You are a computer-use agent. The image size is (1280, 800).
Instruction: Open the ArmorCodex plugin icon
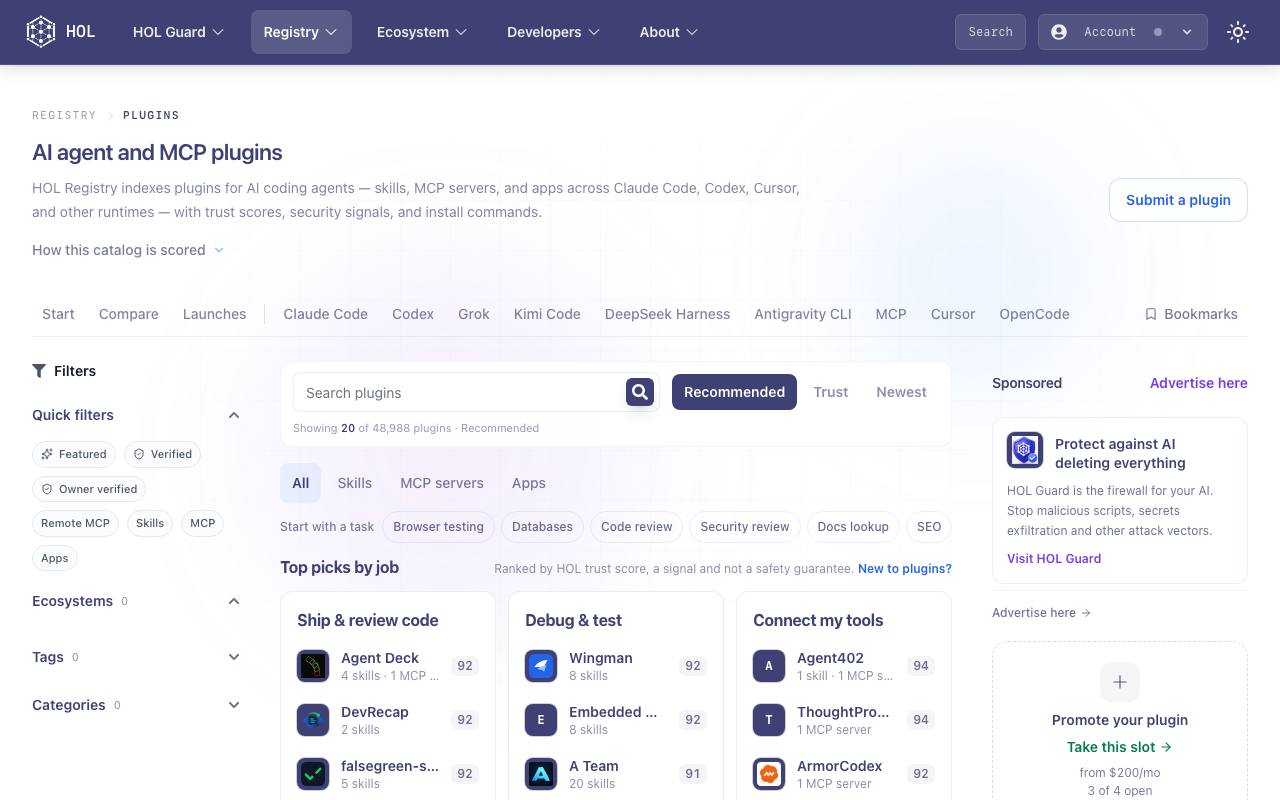click(769, 774)
